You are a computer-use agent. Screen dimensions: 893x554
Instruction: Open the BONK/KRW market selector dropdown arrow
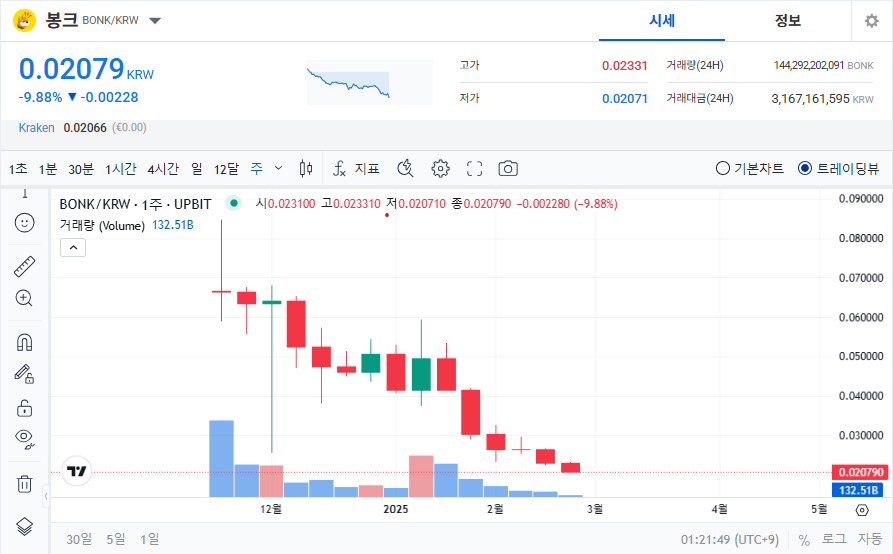click(x=155, y=21)
